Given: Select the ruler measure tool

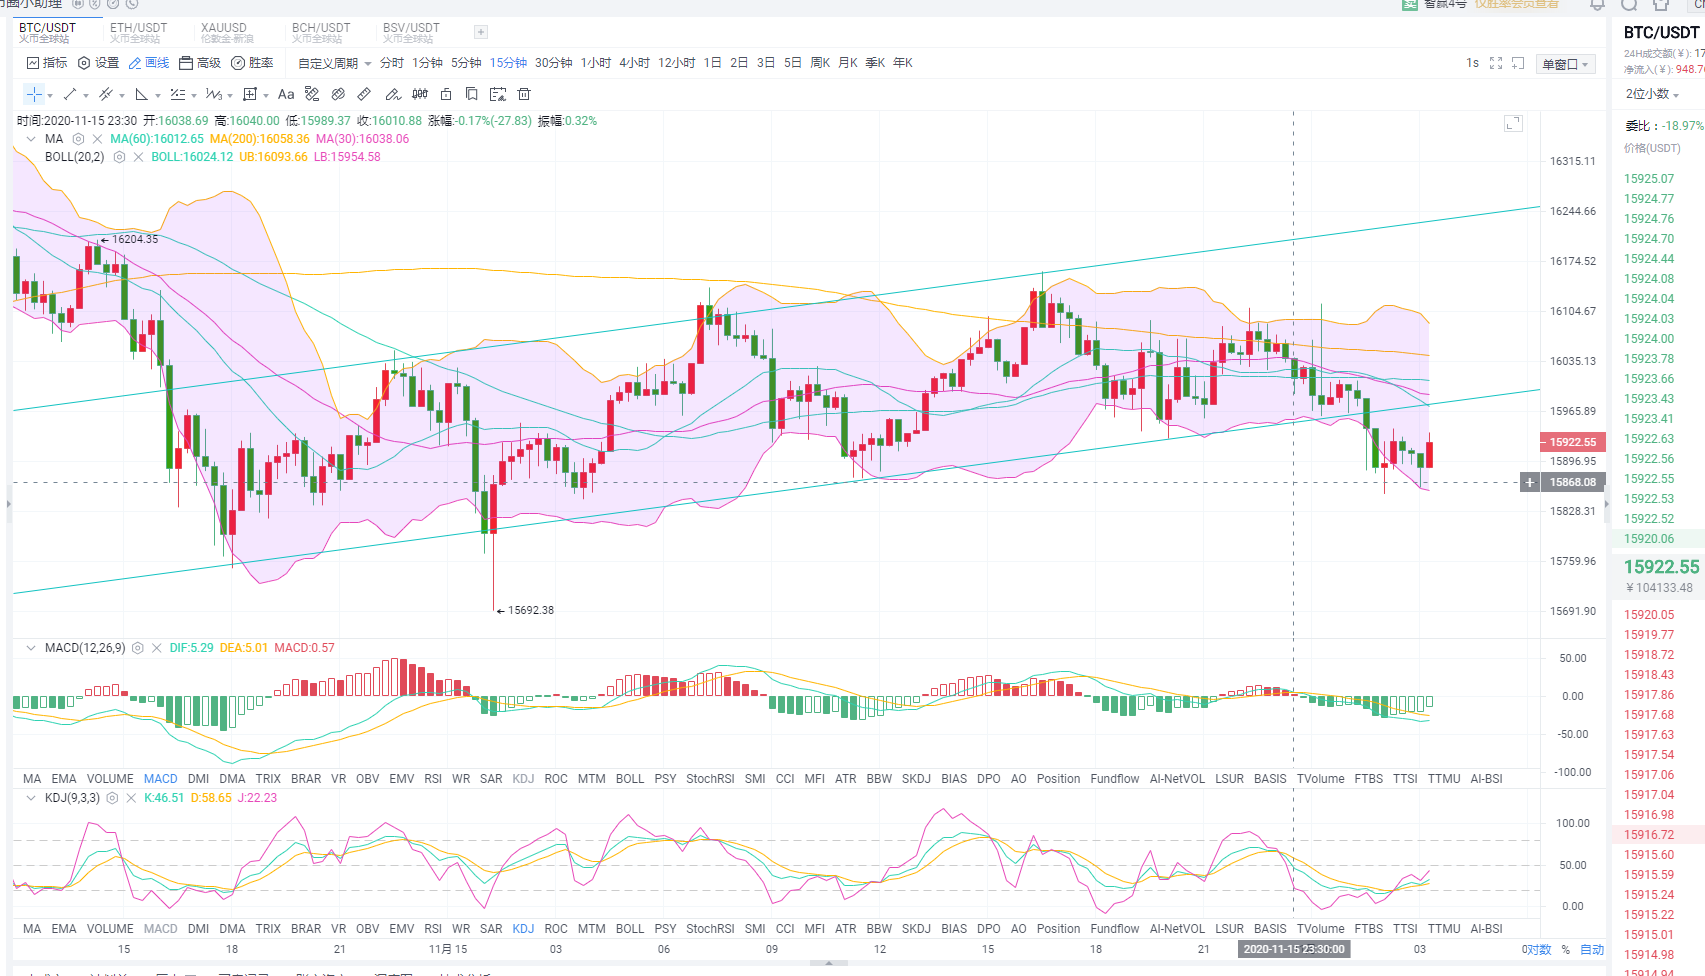Looking at the screenshot, I should click(x=364, y=94).
